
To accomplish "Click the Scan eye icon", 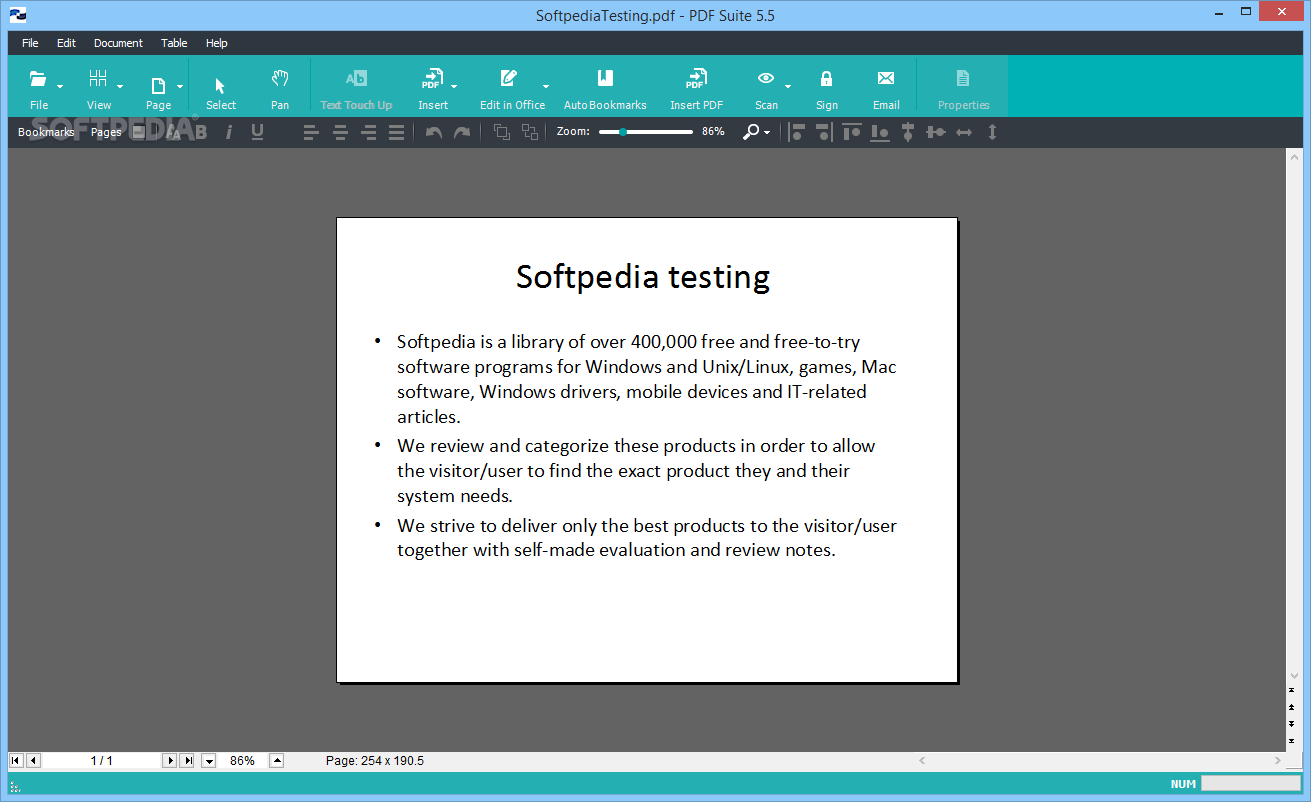I will [x=766, y=78].
